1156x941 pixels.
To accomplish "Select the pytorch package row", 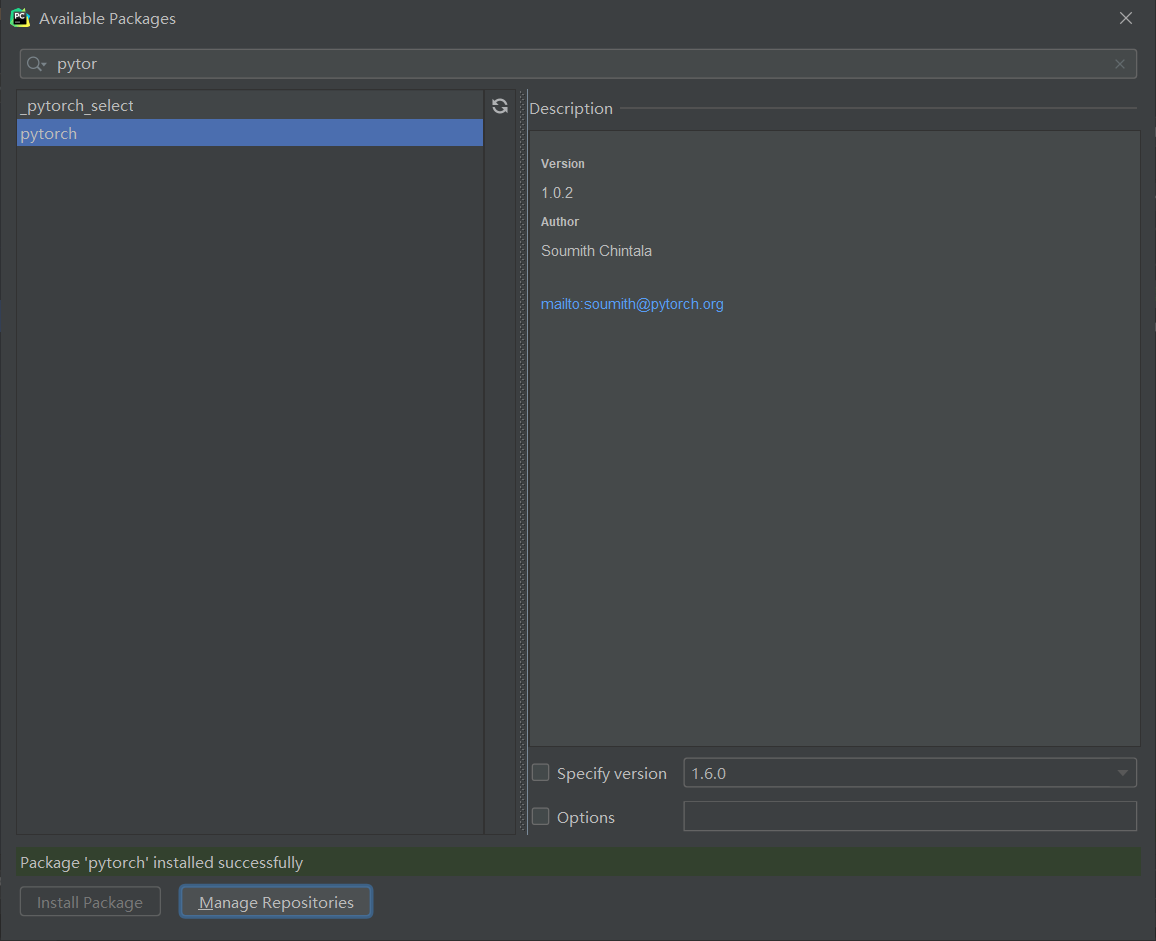I will 250,133.
